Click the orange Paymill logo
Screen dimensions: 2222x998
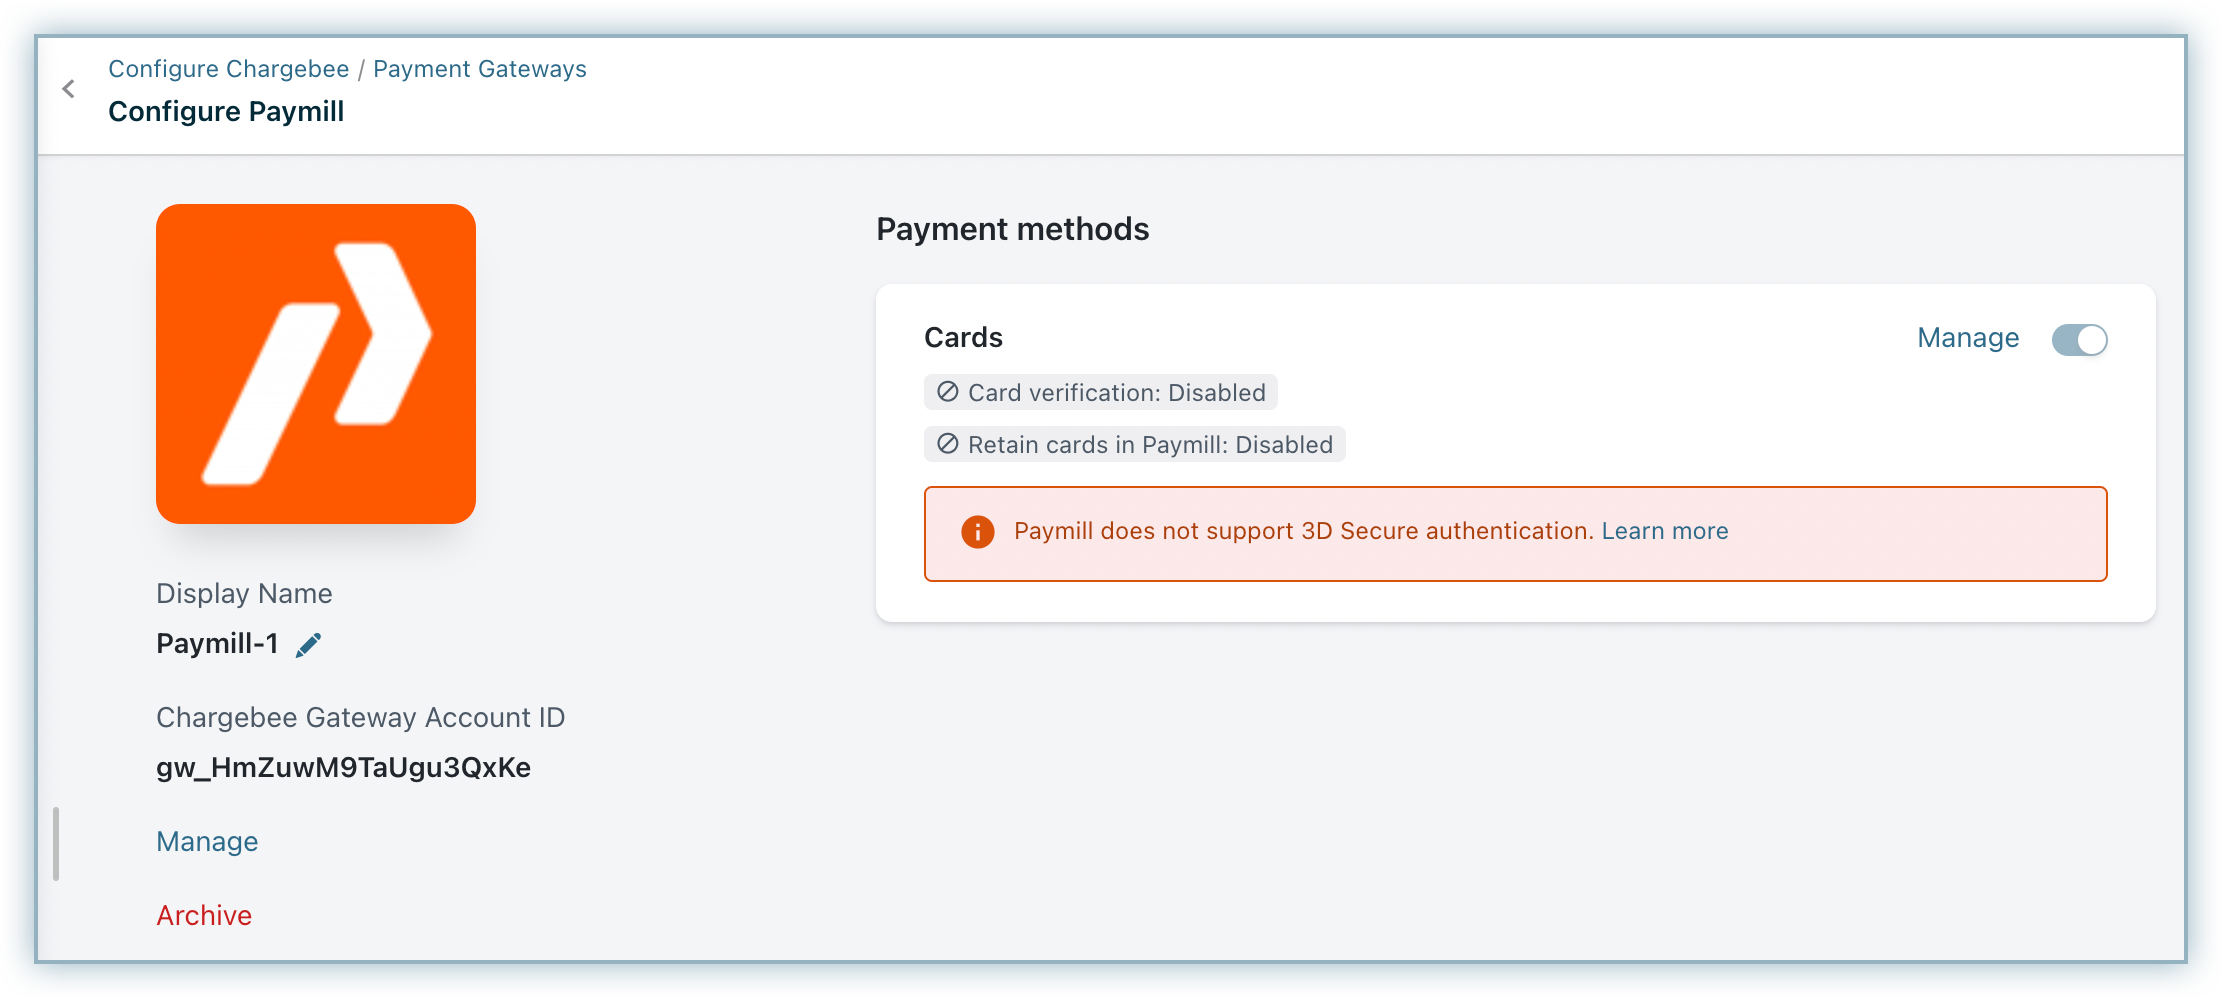316,364
